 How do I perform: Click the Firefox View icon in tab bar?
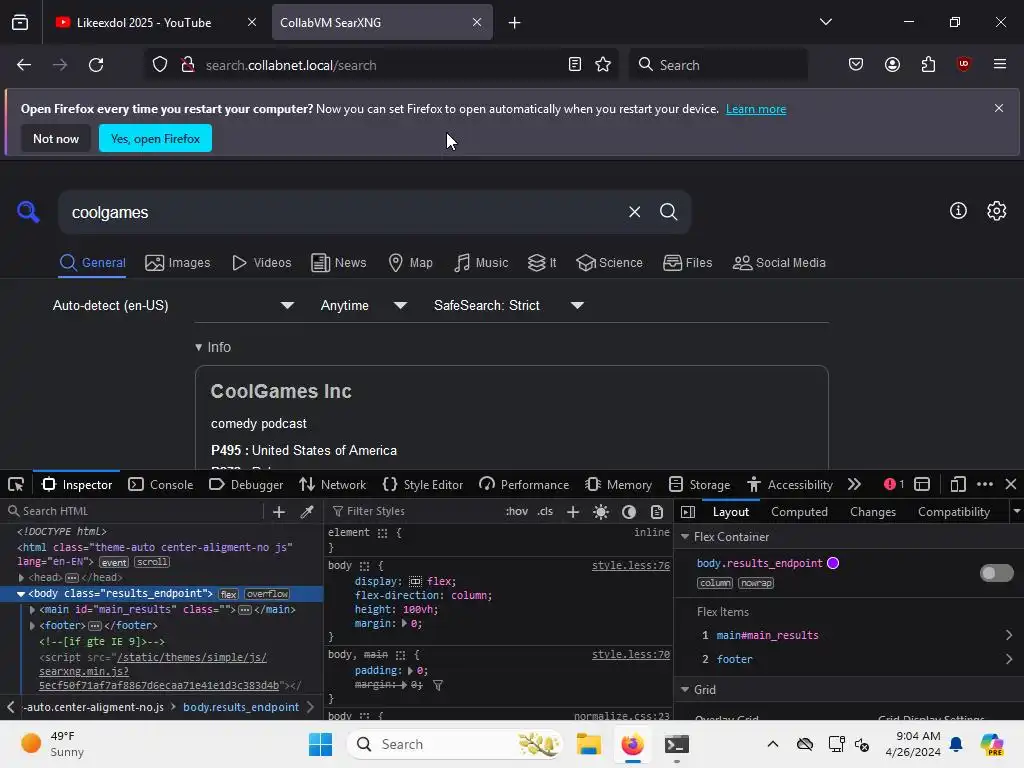coord(20,22)
